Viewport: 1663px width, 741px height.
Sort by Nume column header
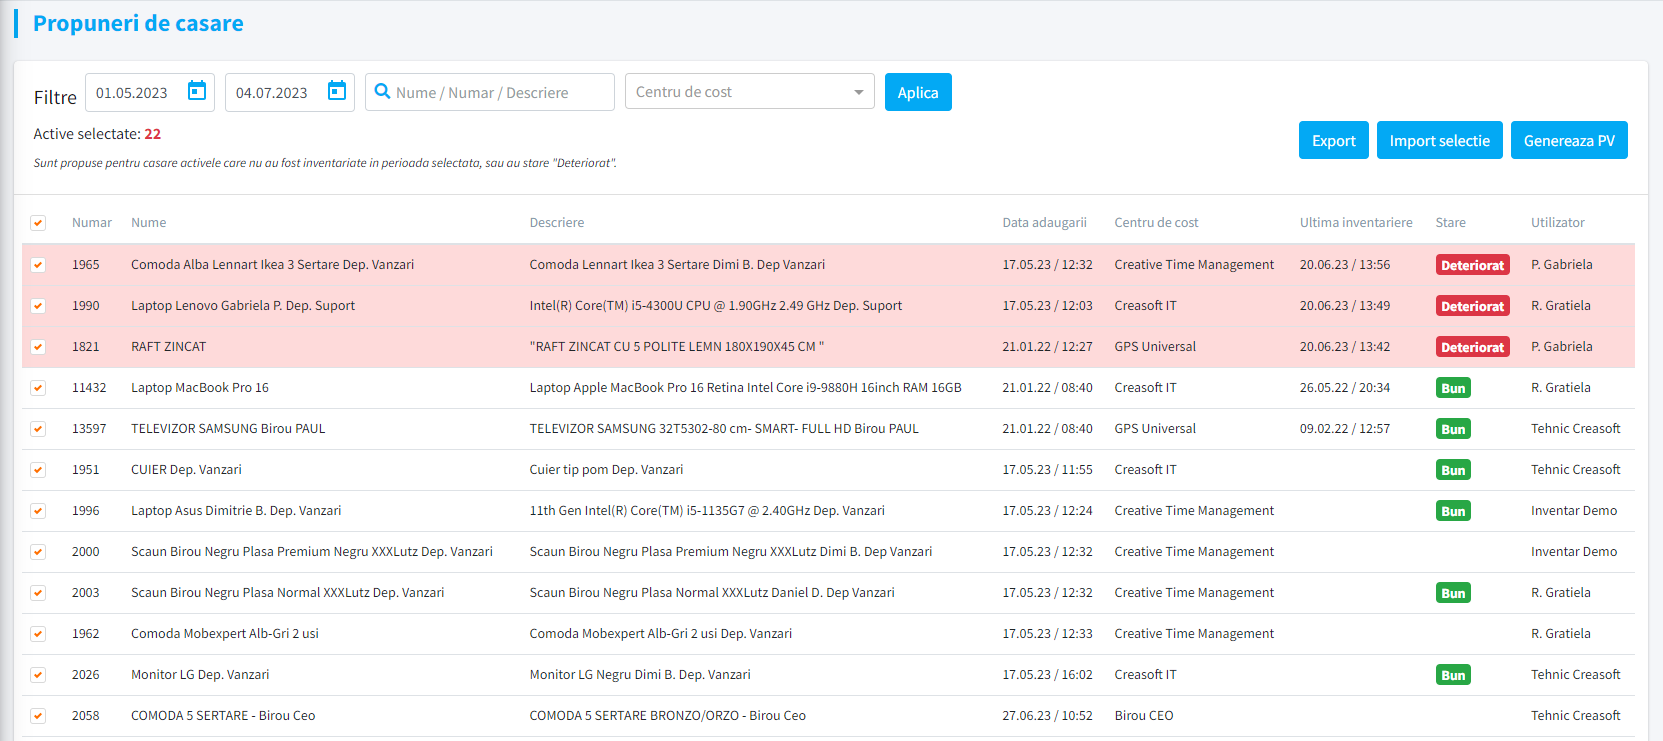(149, 223)
